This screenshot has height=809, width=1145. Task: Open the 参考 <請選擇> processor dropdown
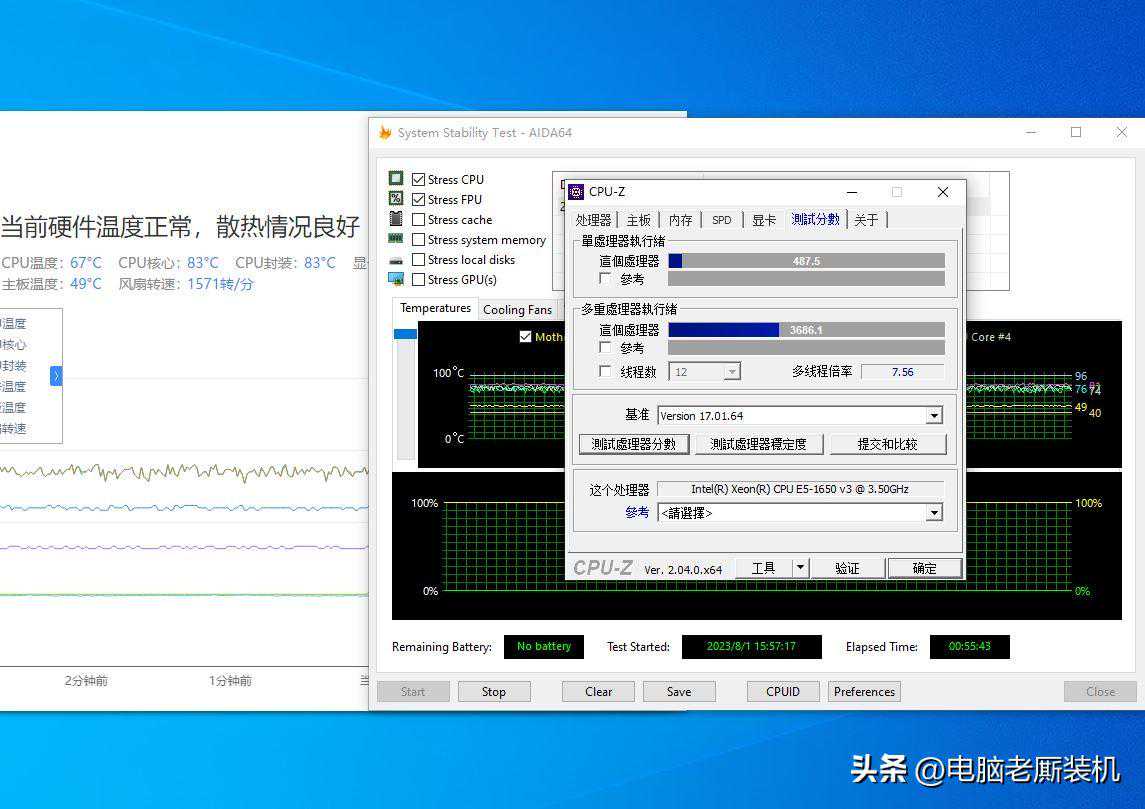coord(934,513)
